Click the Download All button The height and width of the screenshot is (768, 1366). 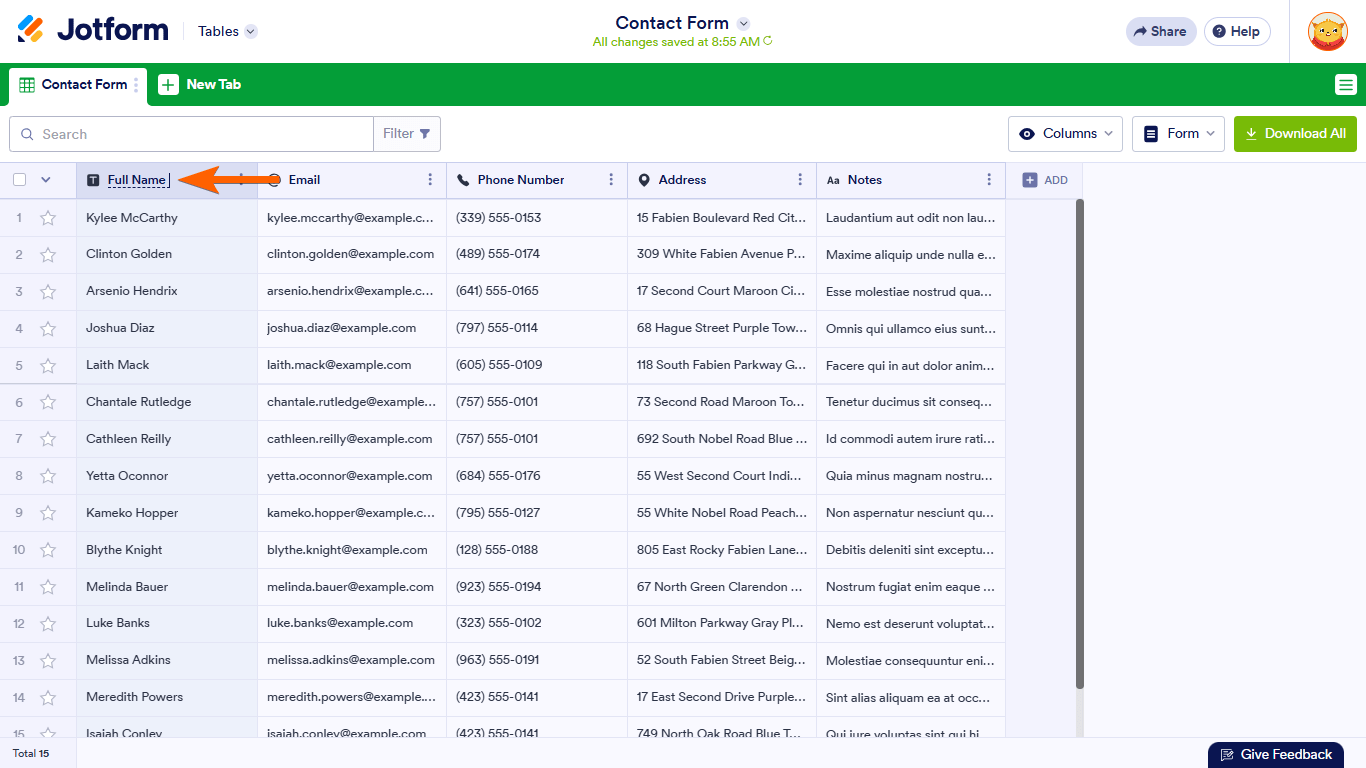pos(1295,134)
